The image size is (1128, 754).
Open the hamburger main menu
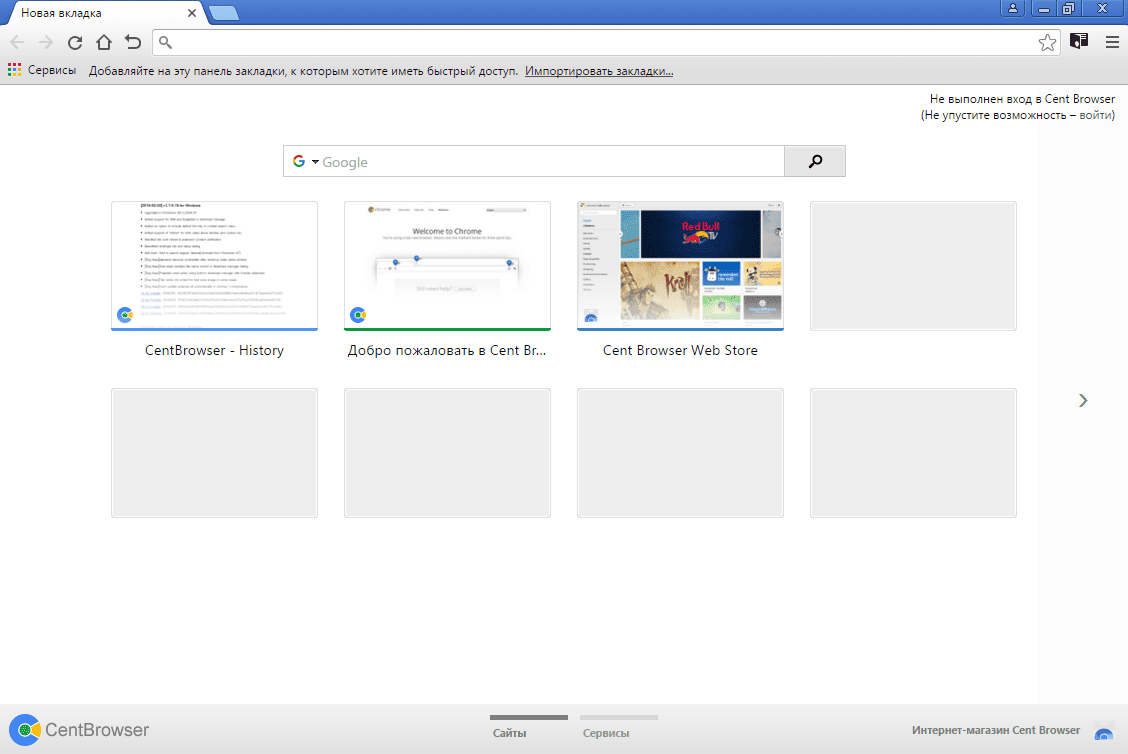[1111, 42]
